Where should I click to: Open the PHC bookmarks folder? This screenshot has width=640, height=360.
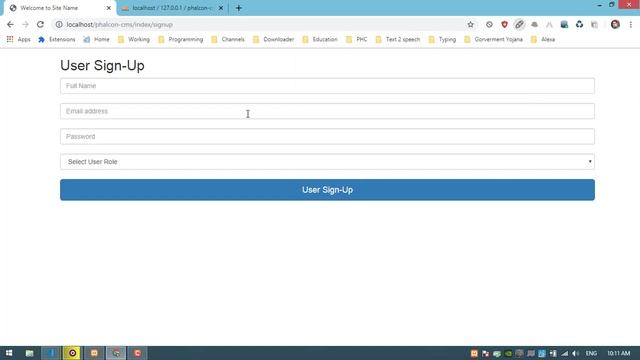(357, 39)
